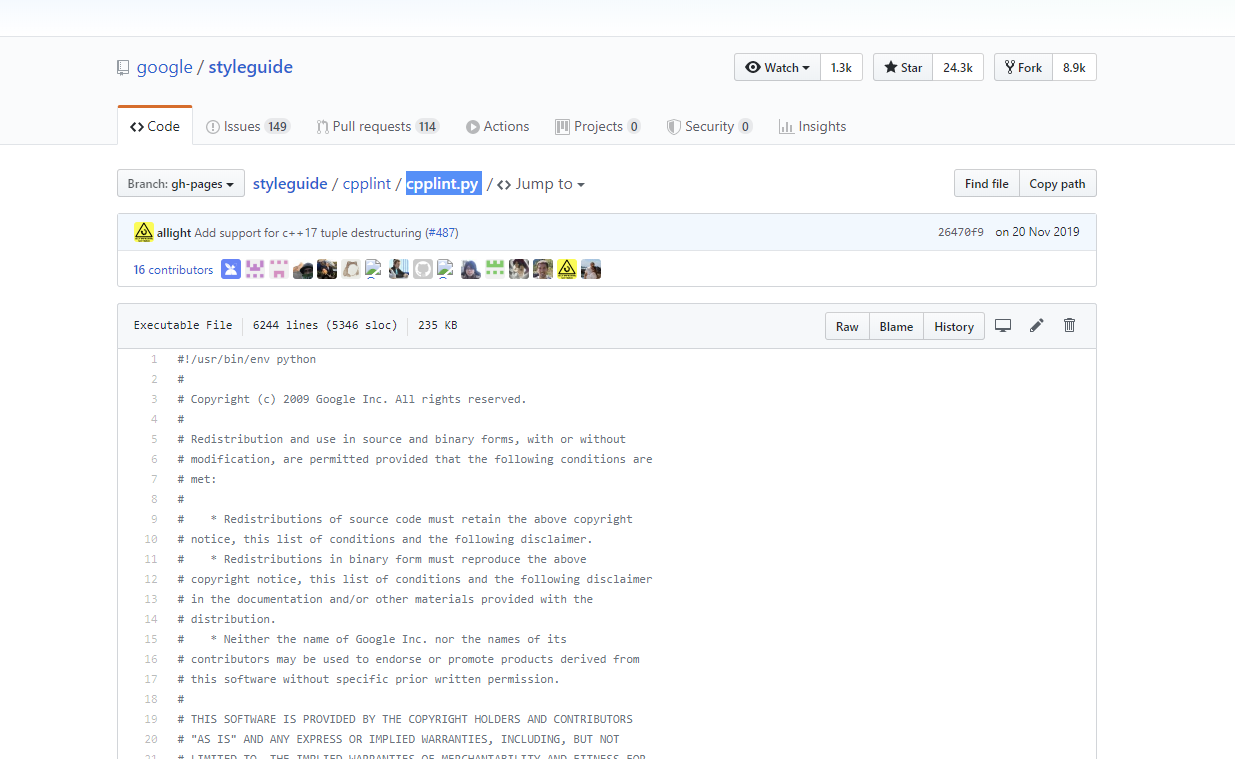
Task: Star the styleguide repository
Action: (903, 67)
